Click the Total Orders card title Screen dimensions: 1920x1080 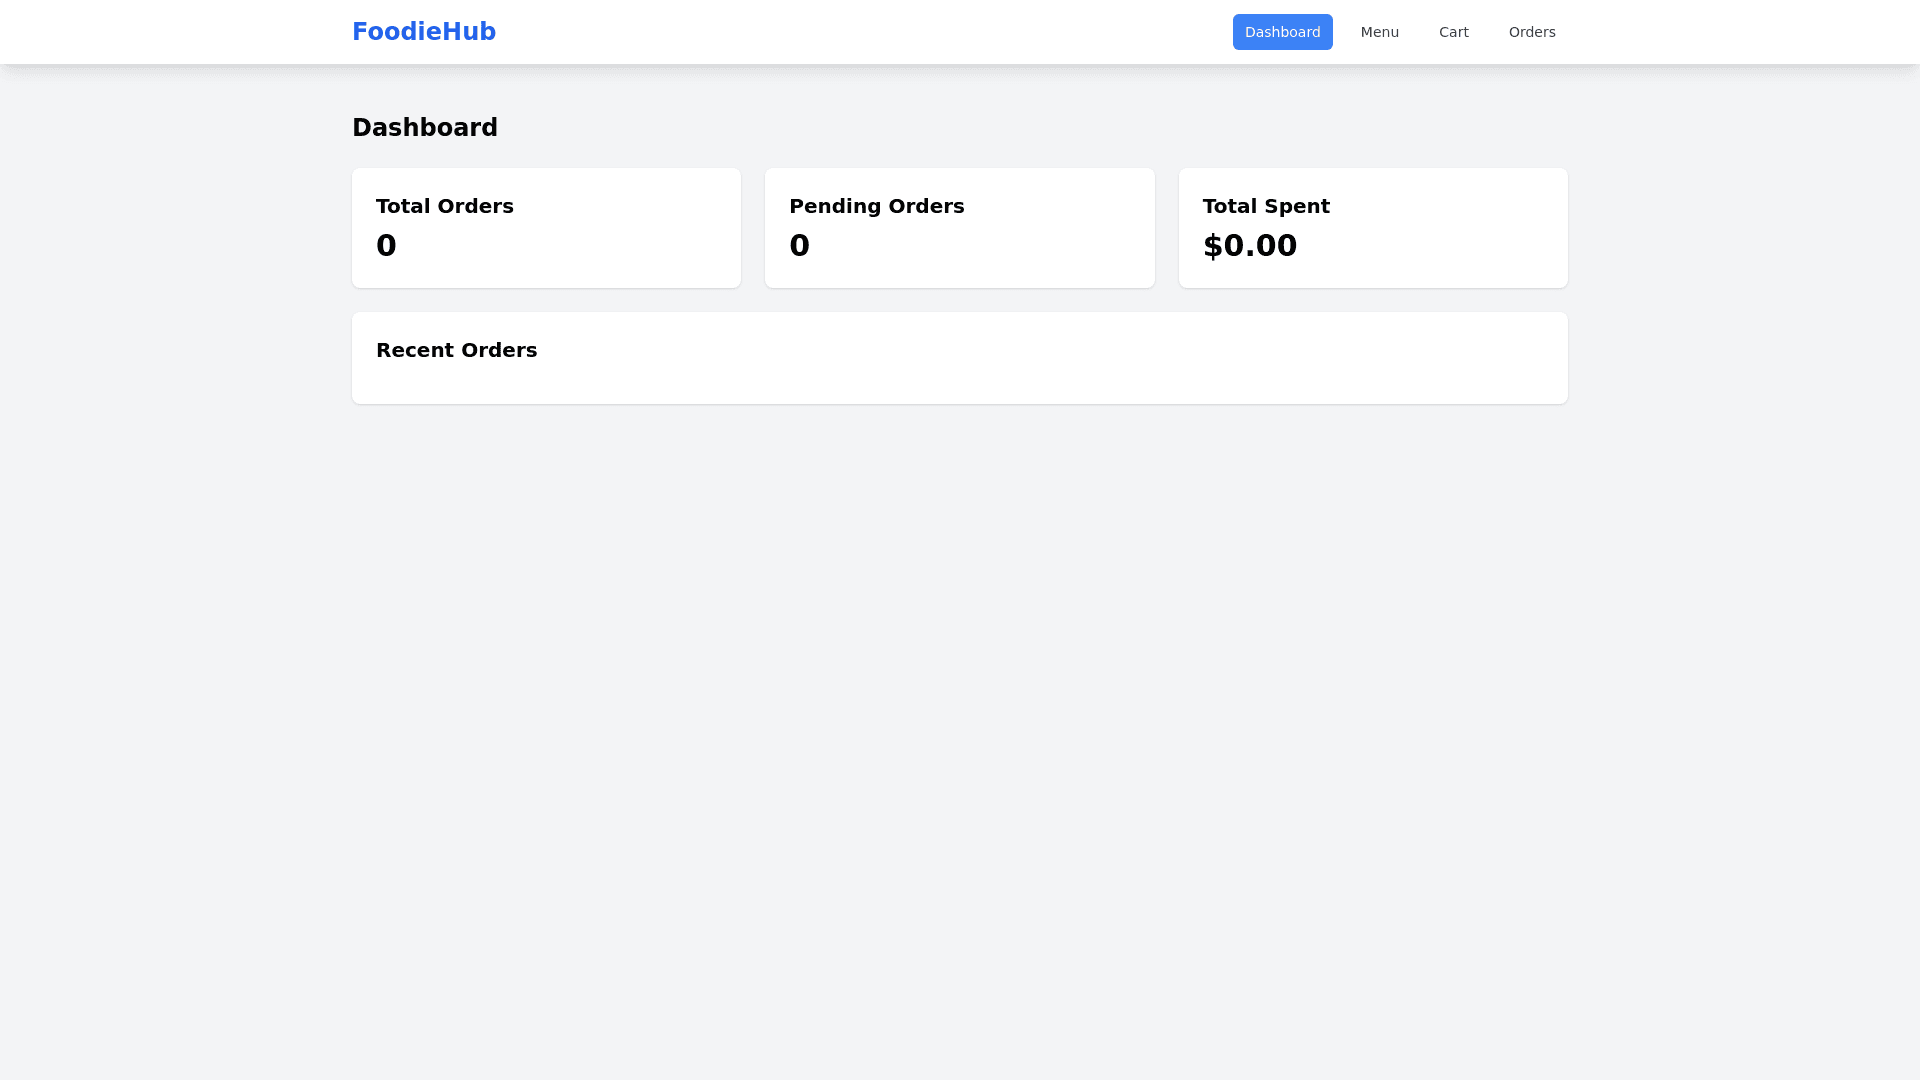point(445,206)
